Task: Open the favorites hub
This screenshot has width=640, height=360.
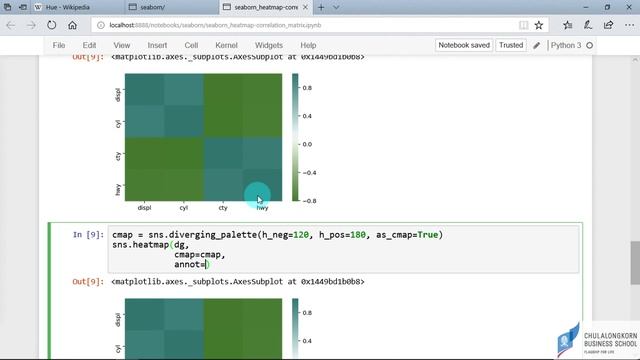Action: [x=568, y=25]
